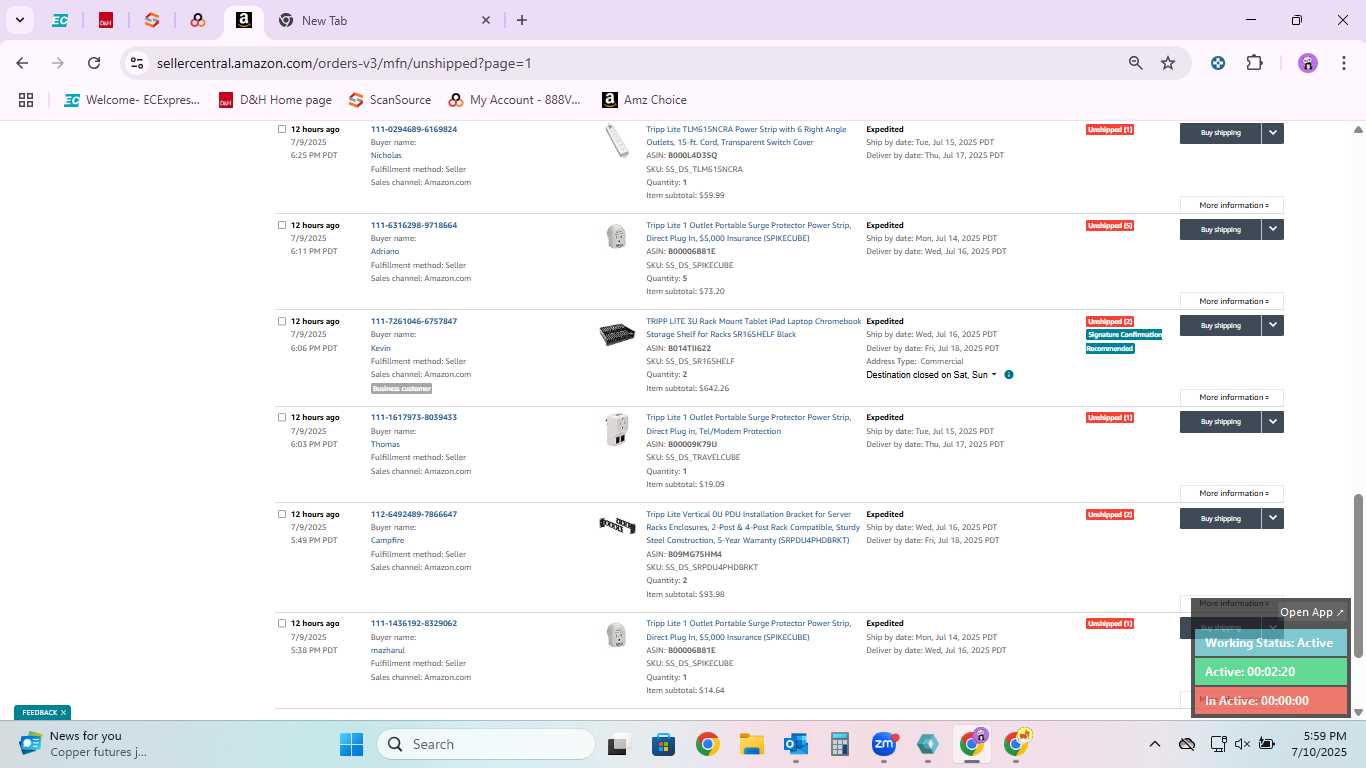Open the Windows Start menu

coord(351,744)
